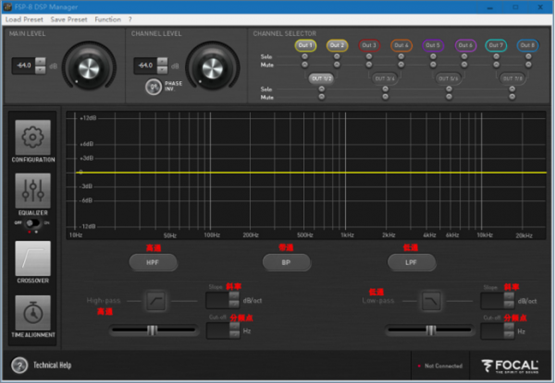Open the Load Preset menu
555x383 pixels.
coord(24,19)
